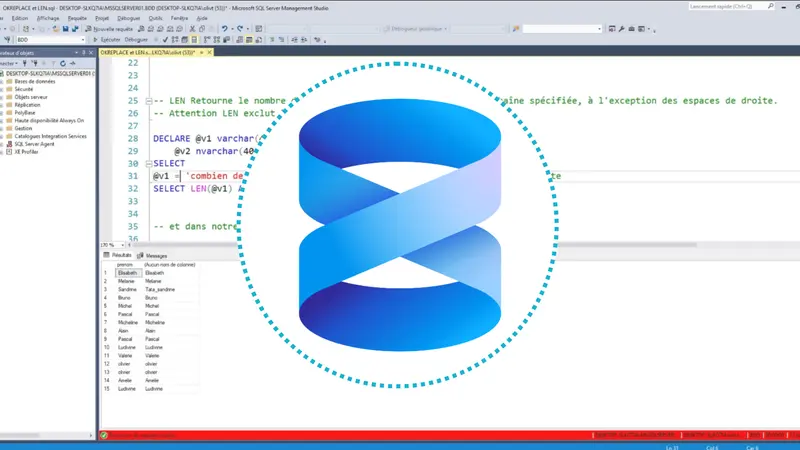
Task: Open the Edition menu
Action: point(20,18)
